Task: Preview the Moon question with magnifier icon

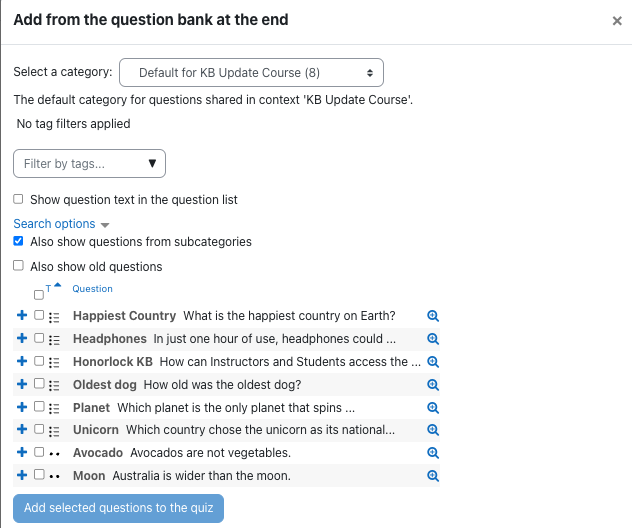Action: coord(433,476)
